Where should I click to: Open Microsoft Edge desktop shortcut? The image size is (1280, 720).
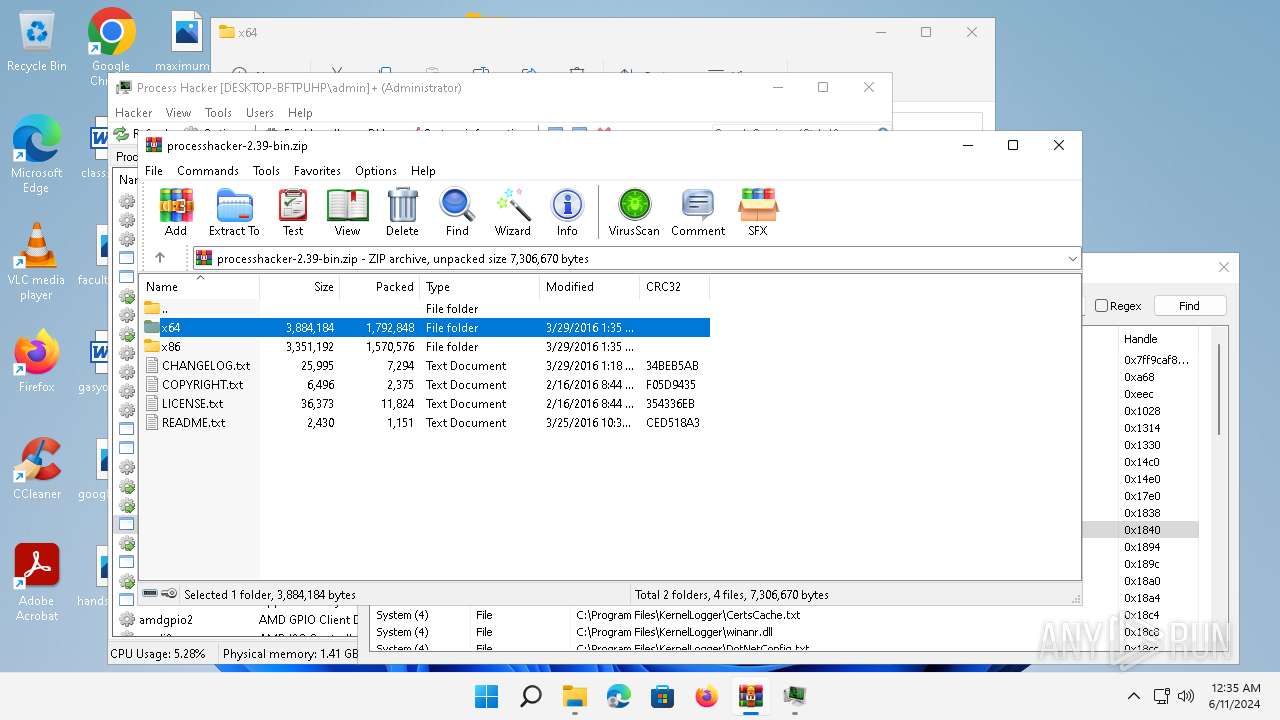click(36, 154)
